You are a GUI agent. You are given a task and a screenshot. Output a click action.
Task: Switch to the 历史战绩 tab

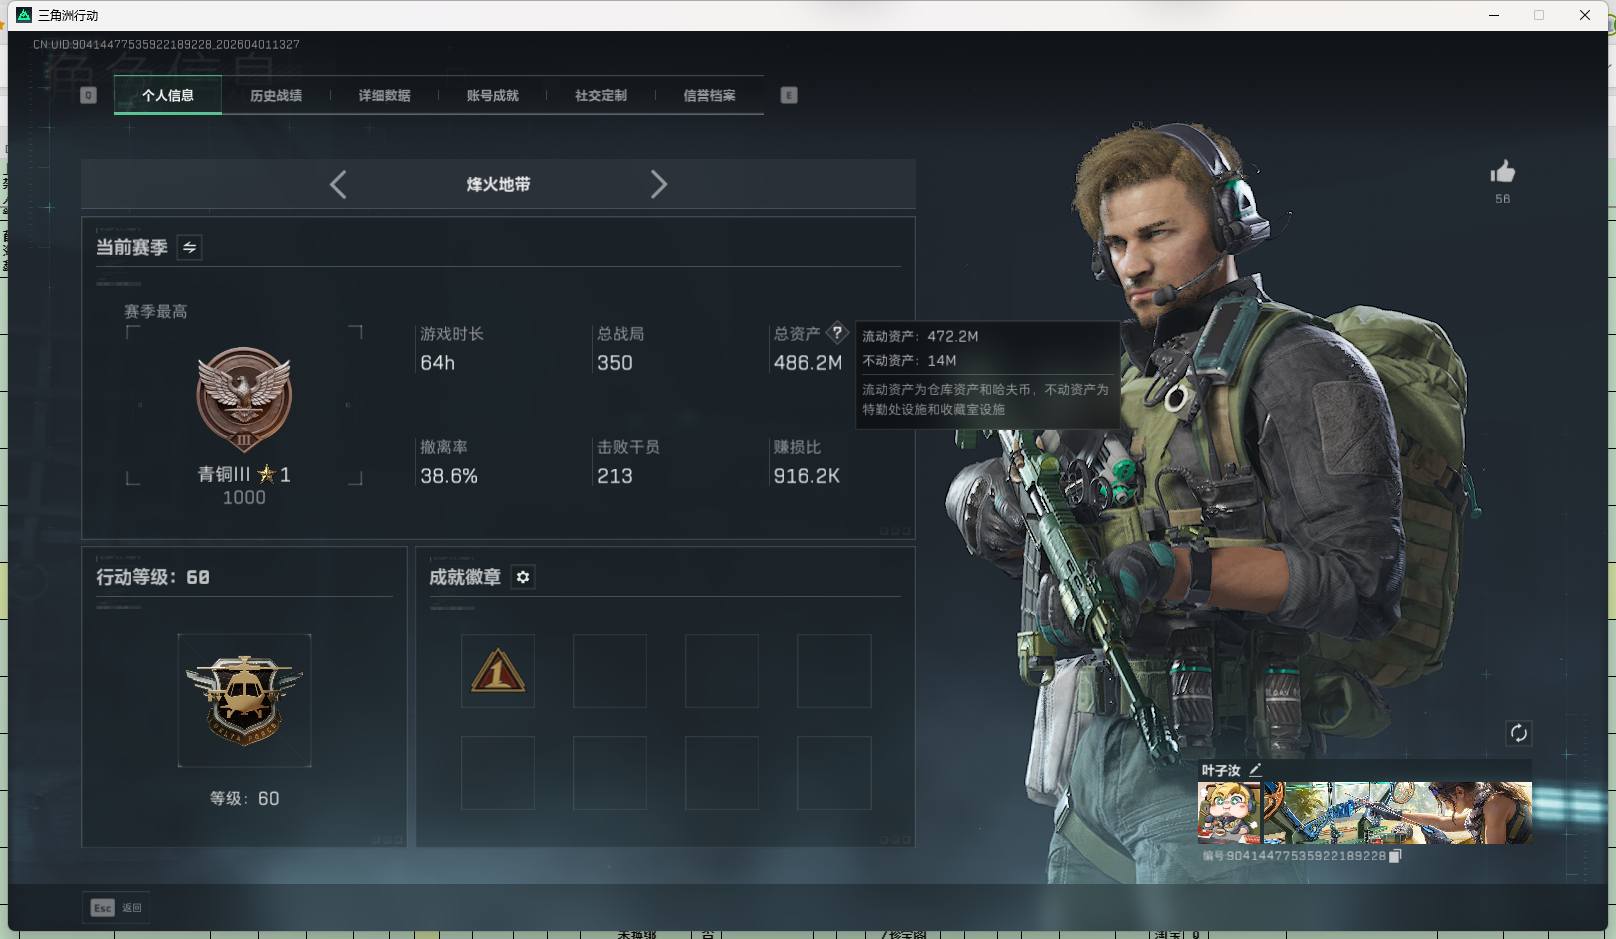pyautogui.click(x=276, y=96)
